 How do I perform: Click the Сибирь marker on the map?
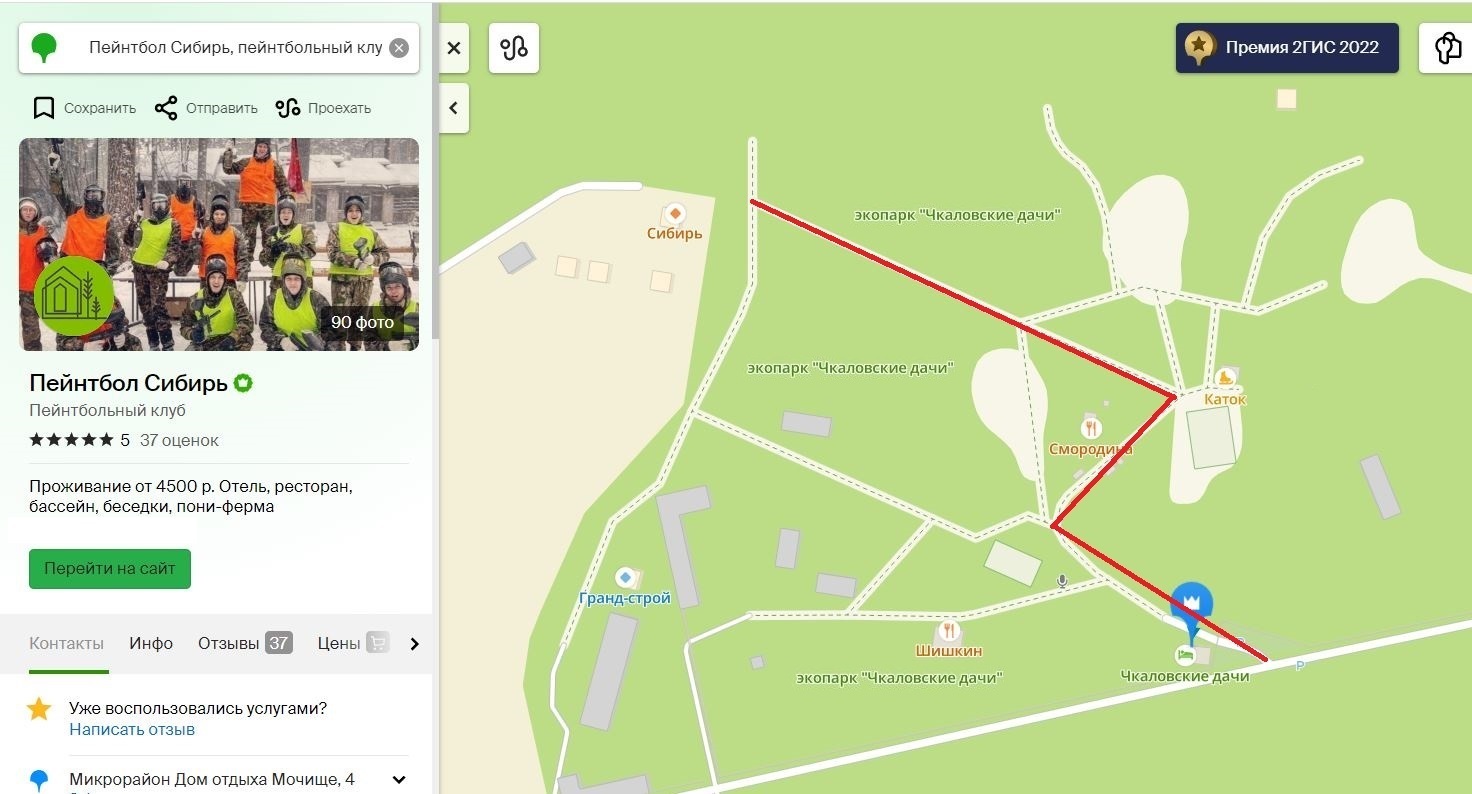tap(675, 213)
